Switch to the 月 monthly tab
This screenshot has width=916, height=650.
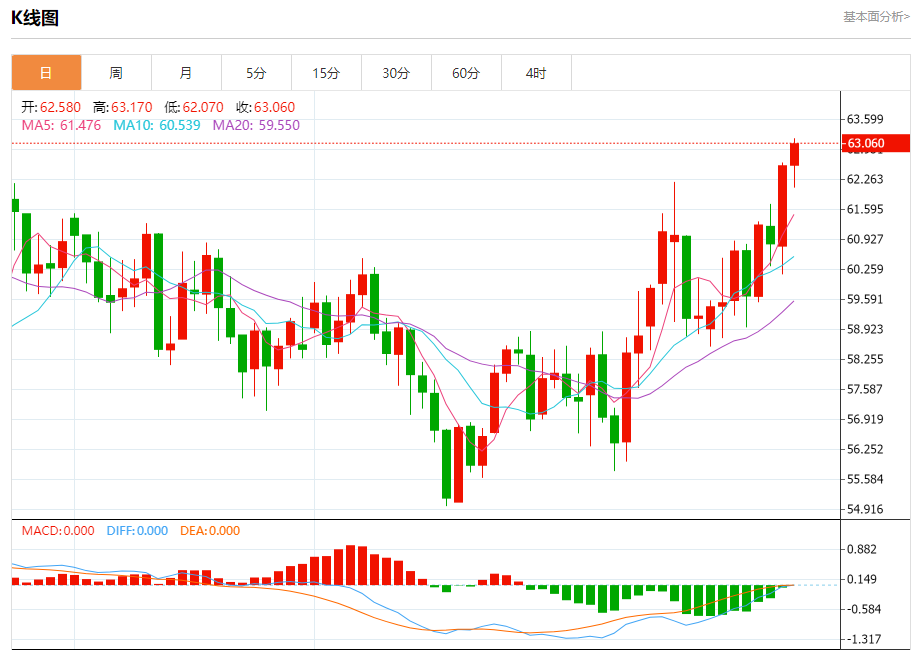186,73
